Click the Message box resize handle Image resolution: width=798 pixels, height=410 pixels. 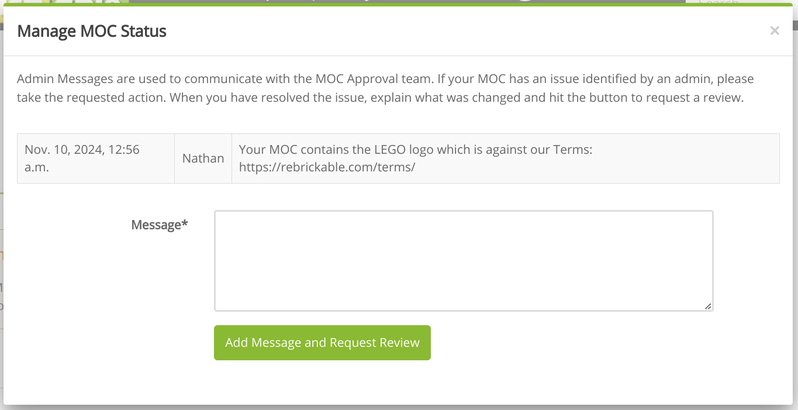pos(708,306)
